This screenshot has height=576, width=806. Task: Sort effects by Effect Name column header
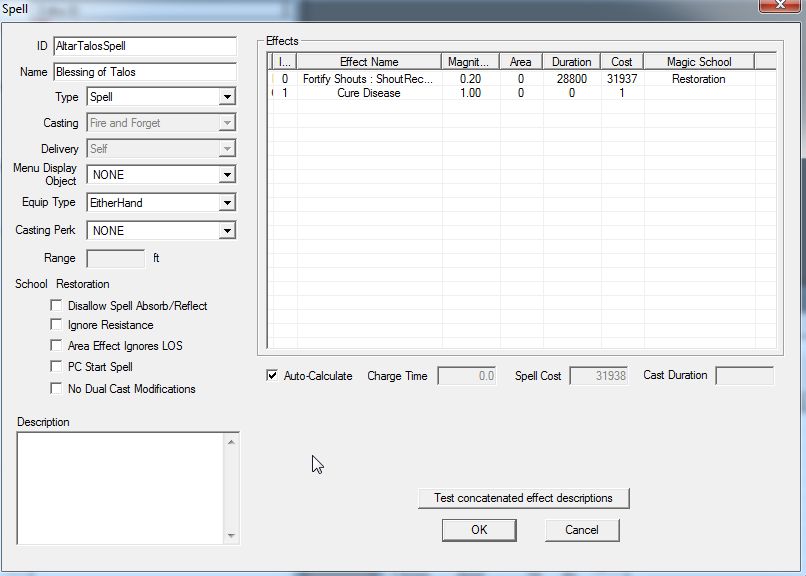click(x=369, y=62)
